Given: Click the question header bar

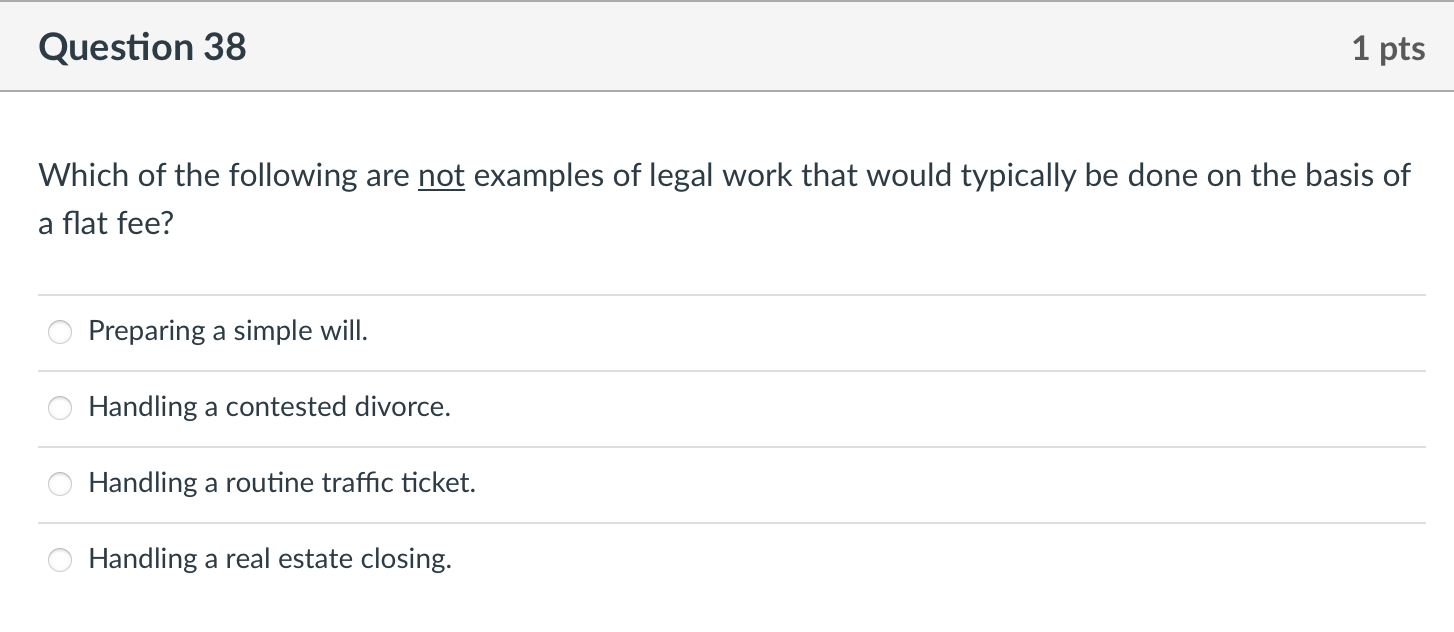Looking at the screenshot, I should [727, 46].
